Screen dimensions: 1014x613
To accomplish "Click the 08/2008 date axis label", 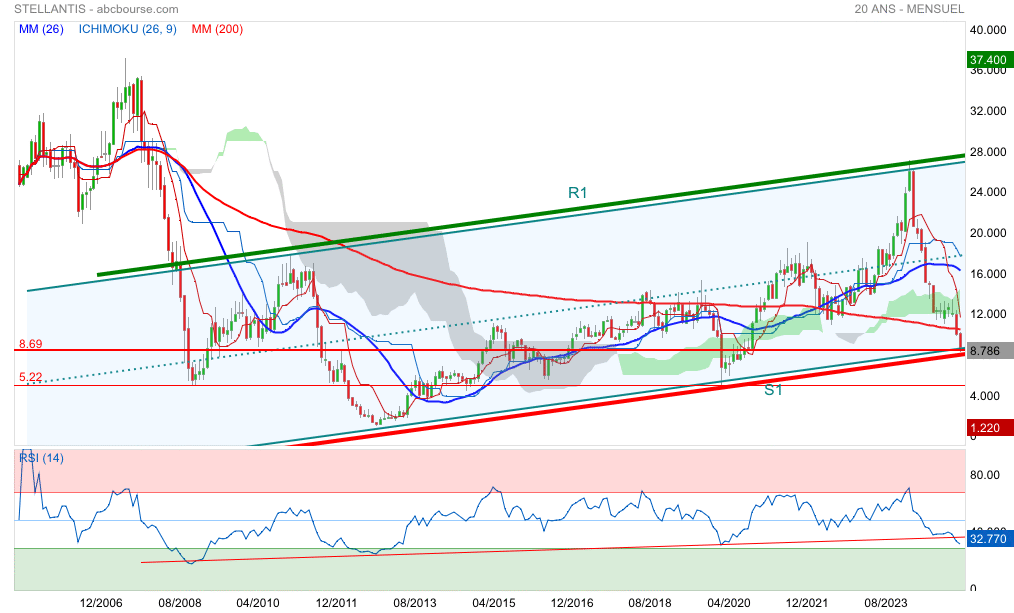I will [x=179, y=603].
